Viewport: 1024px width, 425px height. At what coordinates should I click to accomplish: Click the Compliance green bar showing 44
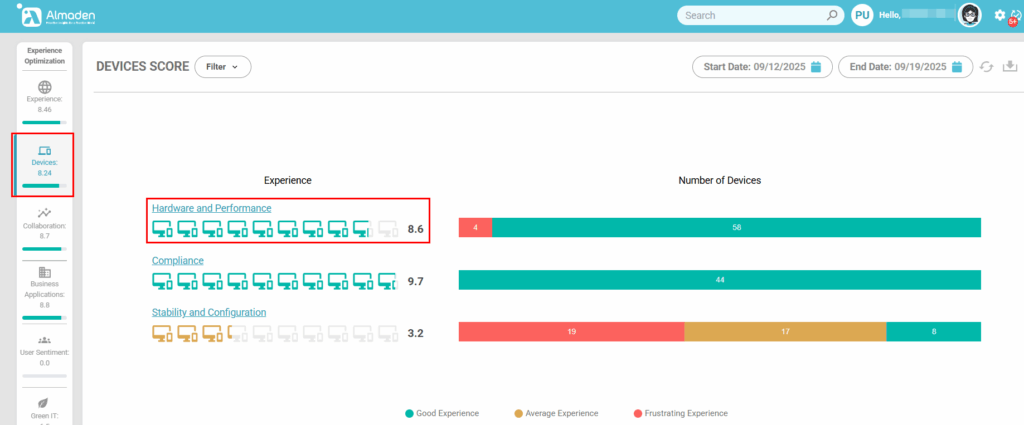pos(720,279)
